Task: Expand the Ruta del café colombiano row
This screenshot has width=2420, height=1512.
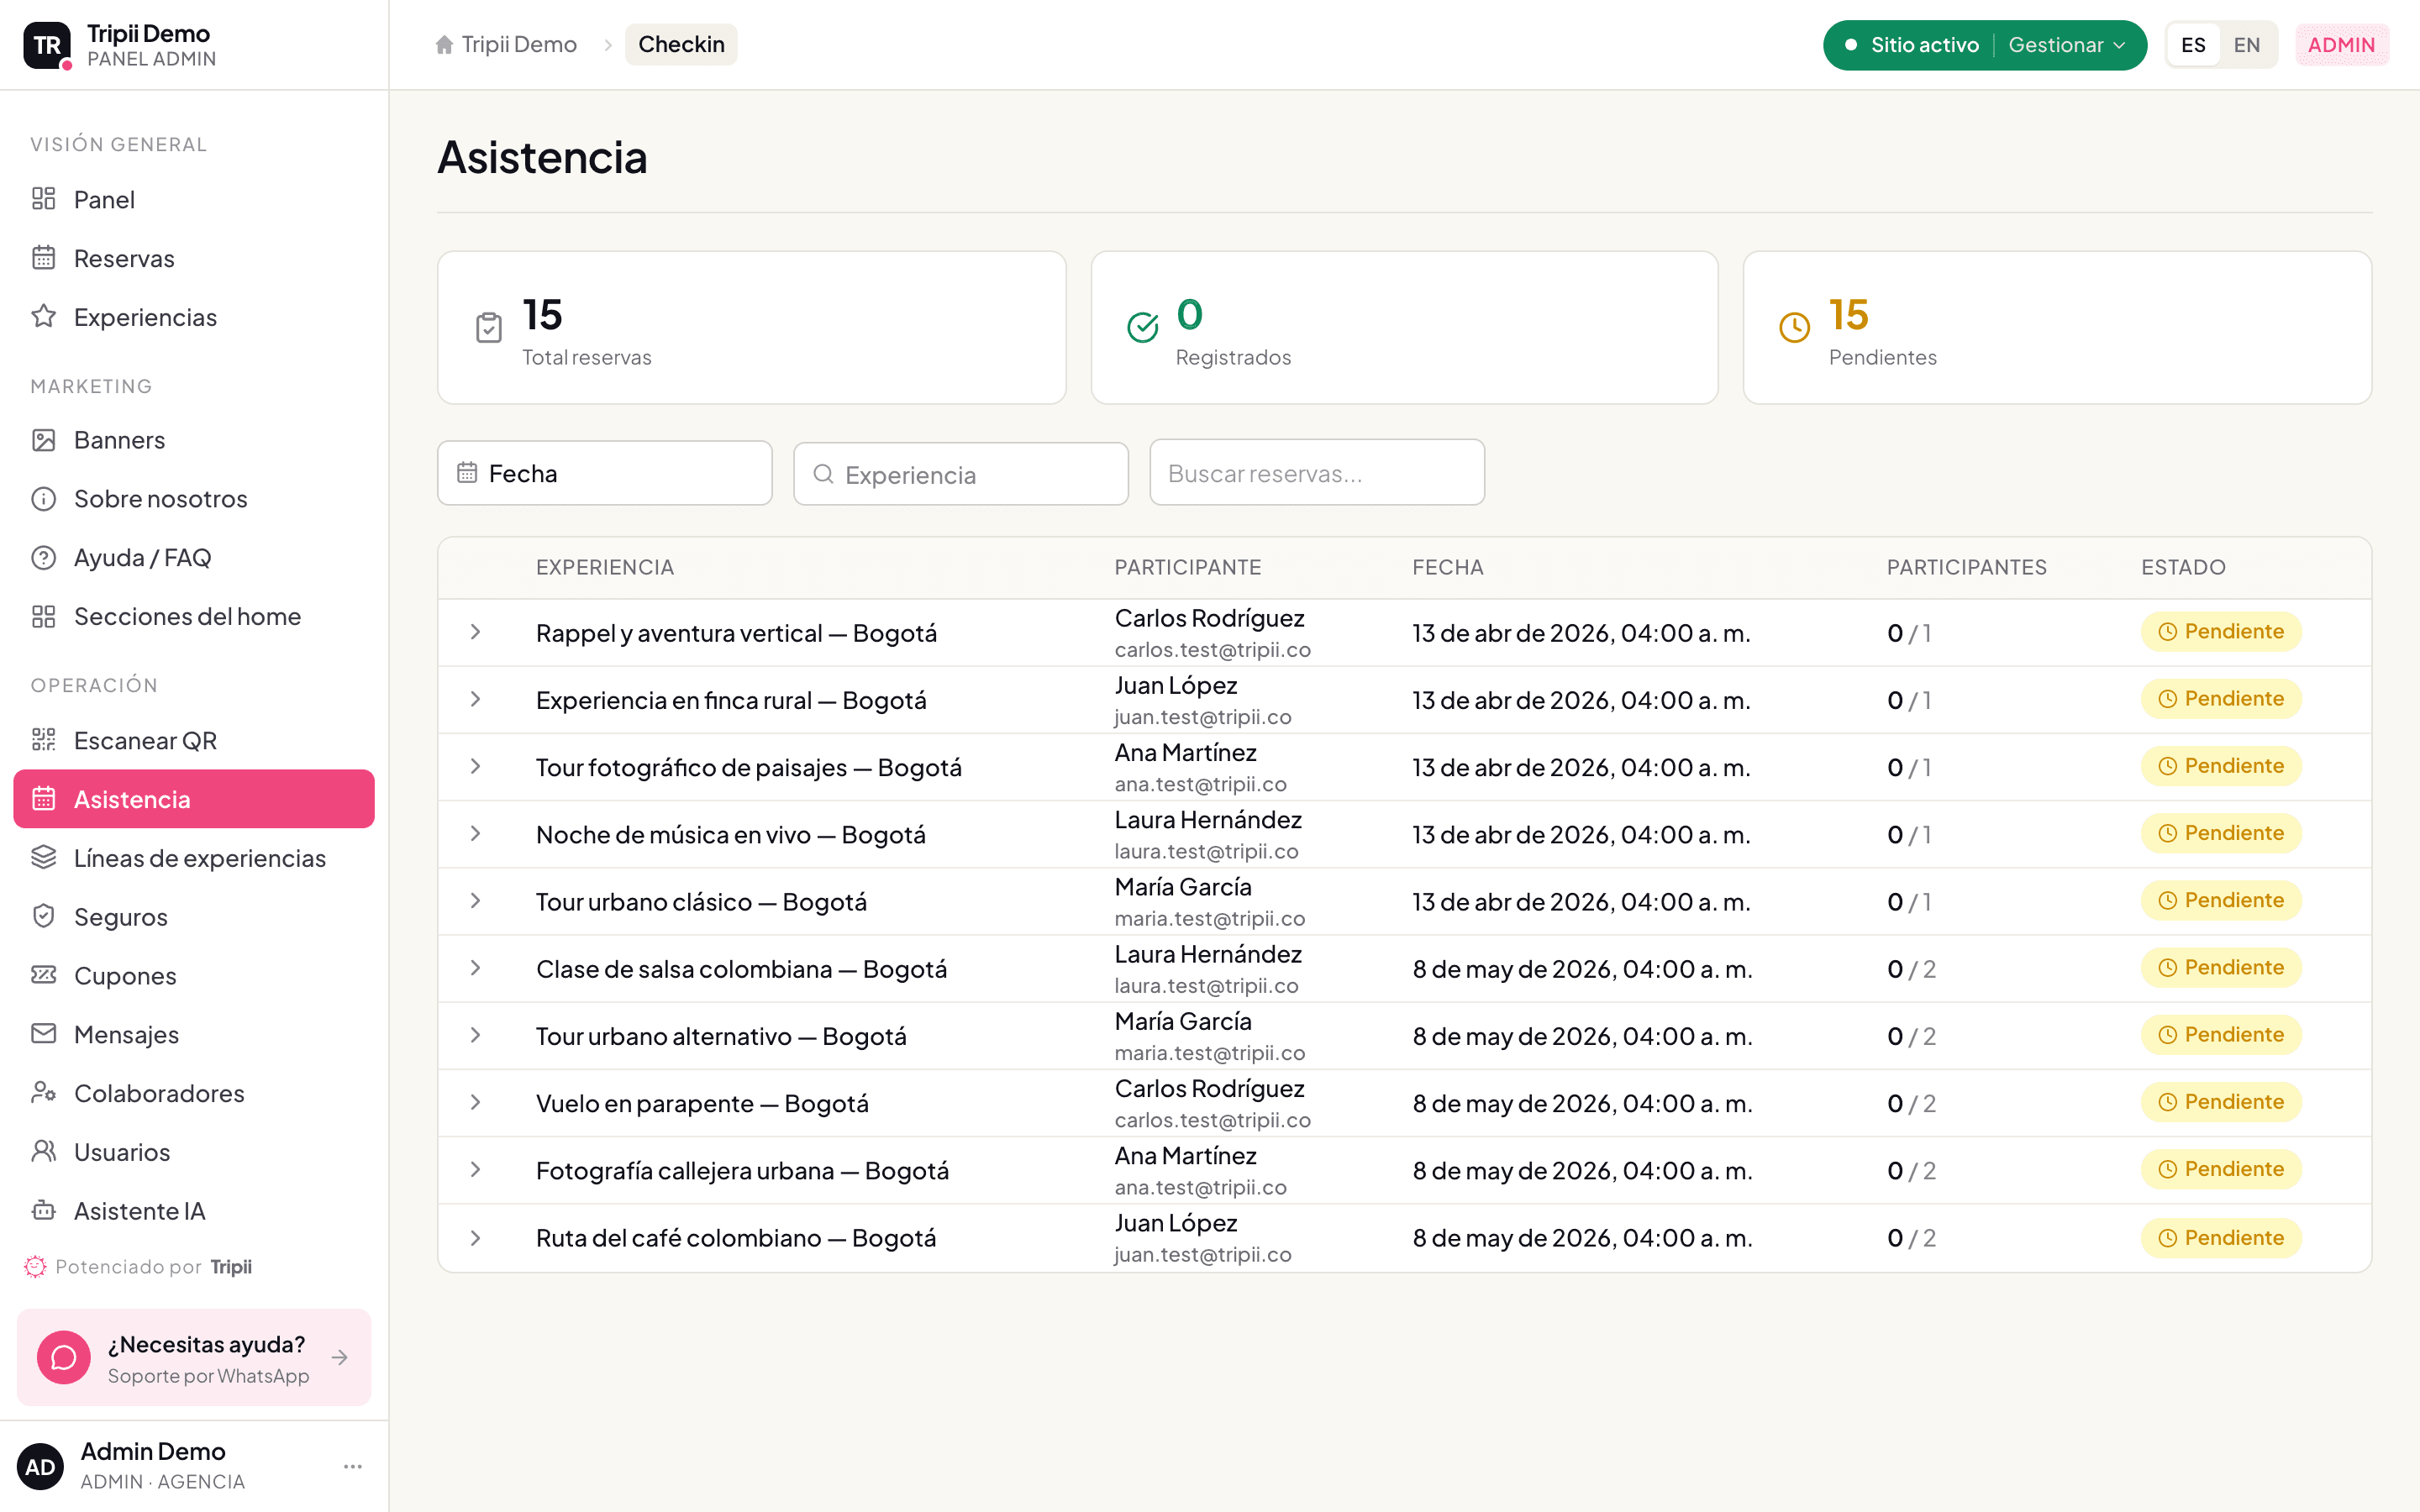Action: click(476, 1238)
